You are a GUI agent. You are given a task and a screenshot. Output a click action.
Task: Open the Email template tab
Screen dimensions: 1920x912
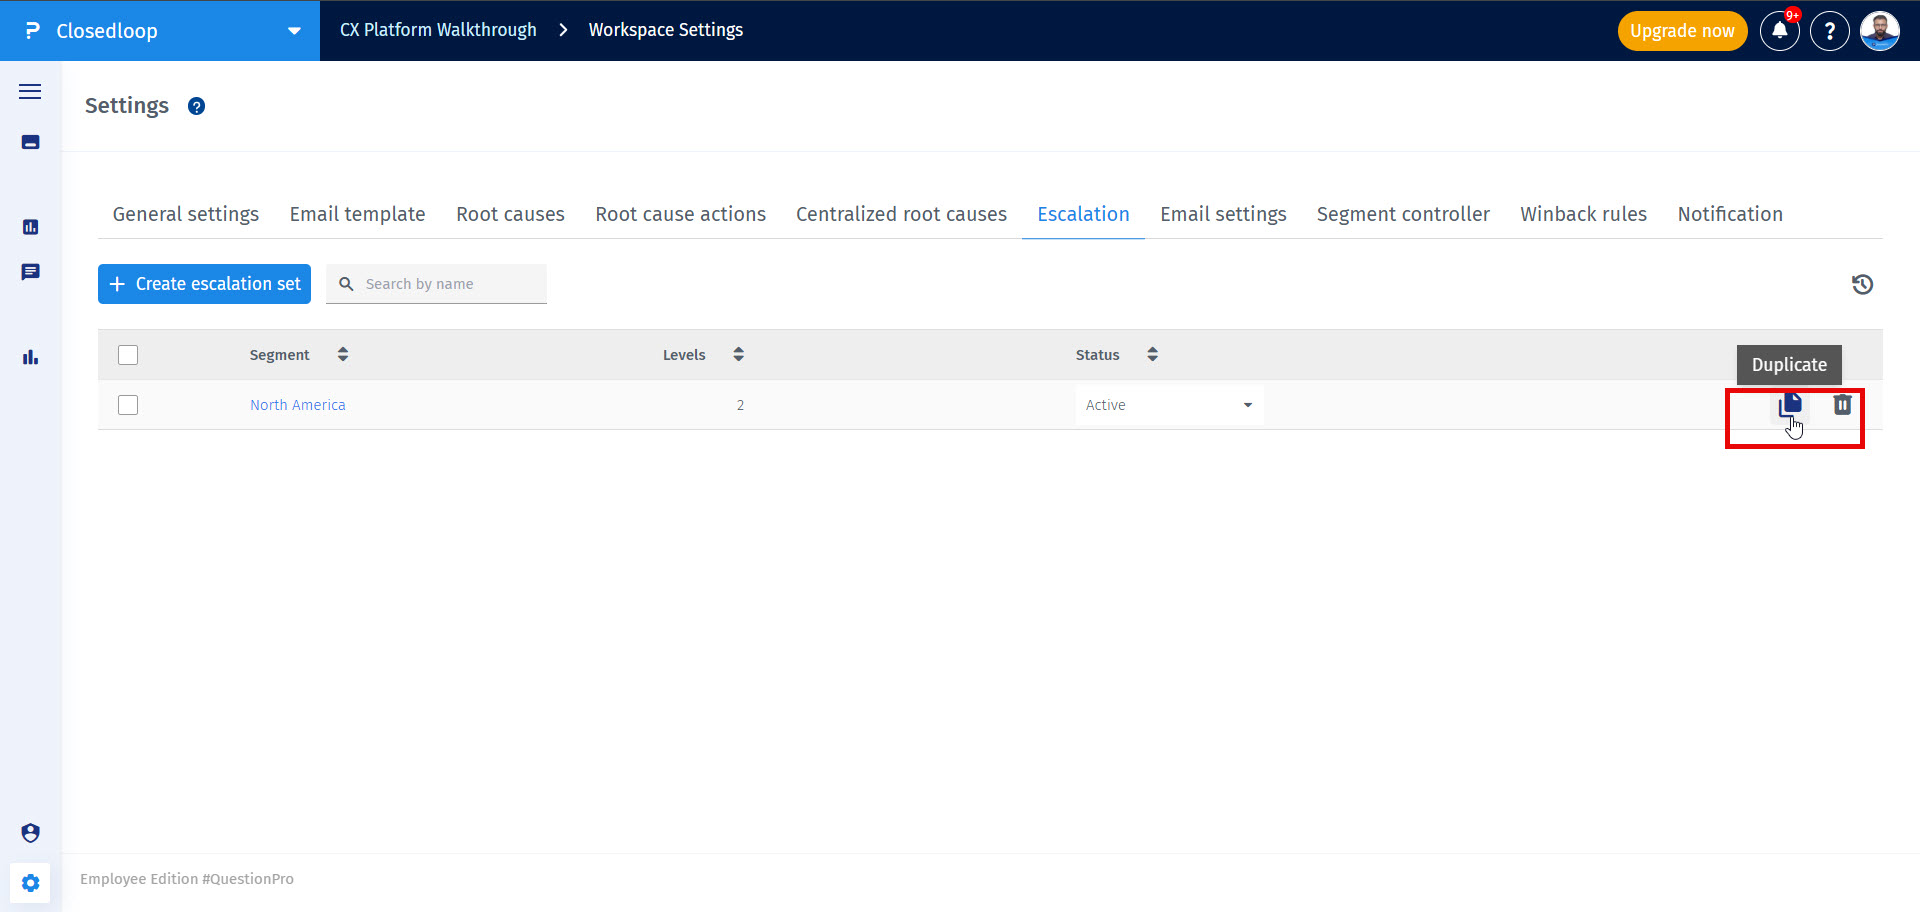point(357,214)
